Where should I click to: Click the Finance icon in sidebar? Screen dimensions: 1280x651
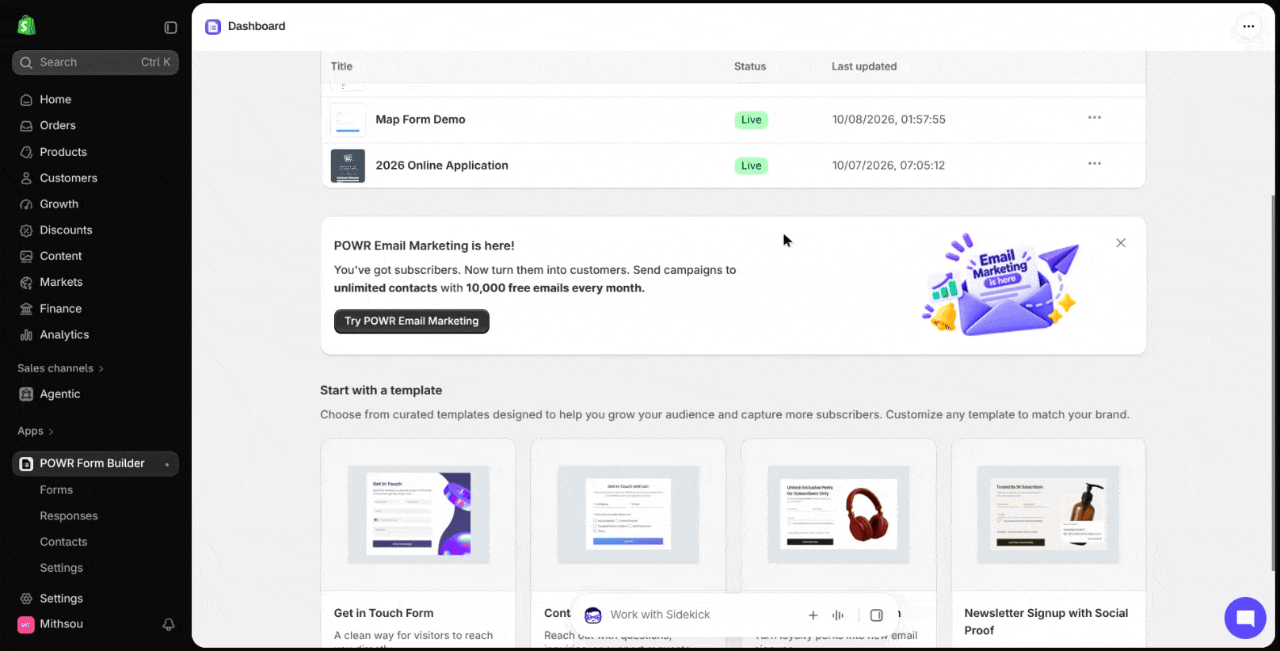[x=26, y=309]
